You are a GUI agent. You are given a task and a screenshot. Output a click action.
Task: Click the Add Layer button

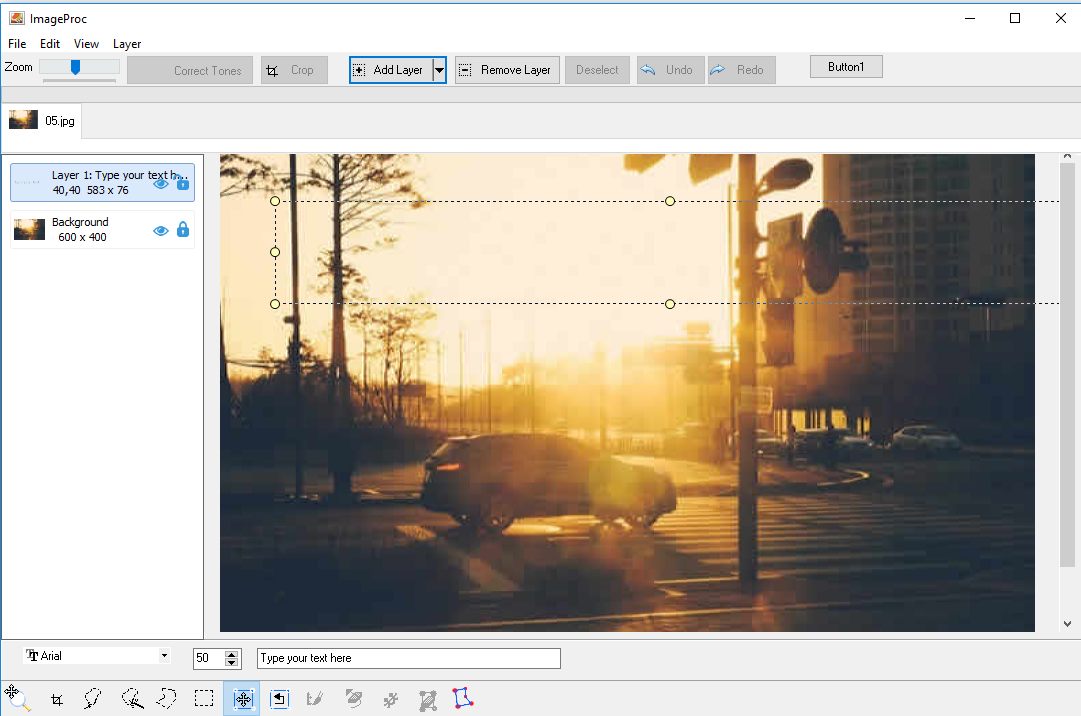coord(391,70)
